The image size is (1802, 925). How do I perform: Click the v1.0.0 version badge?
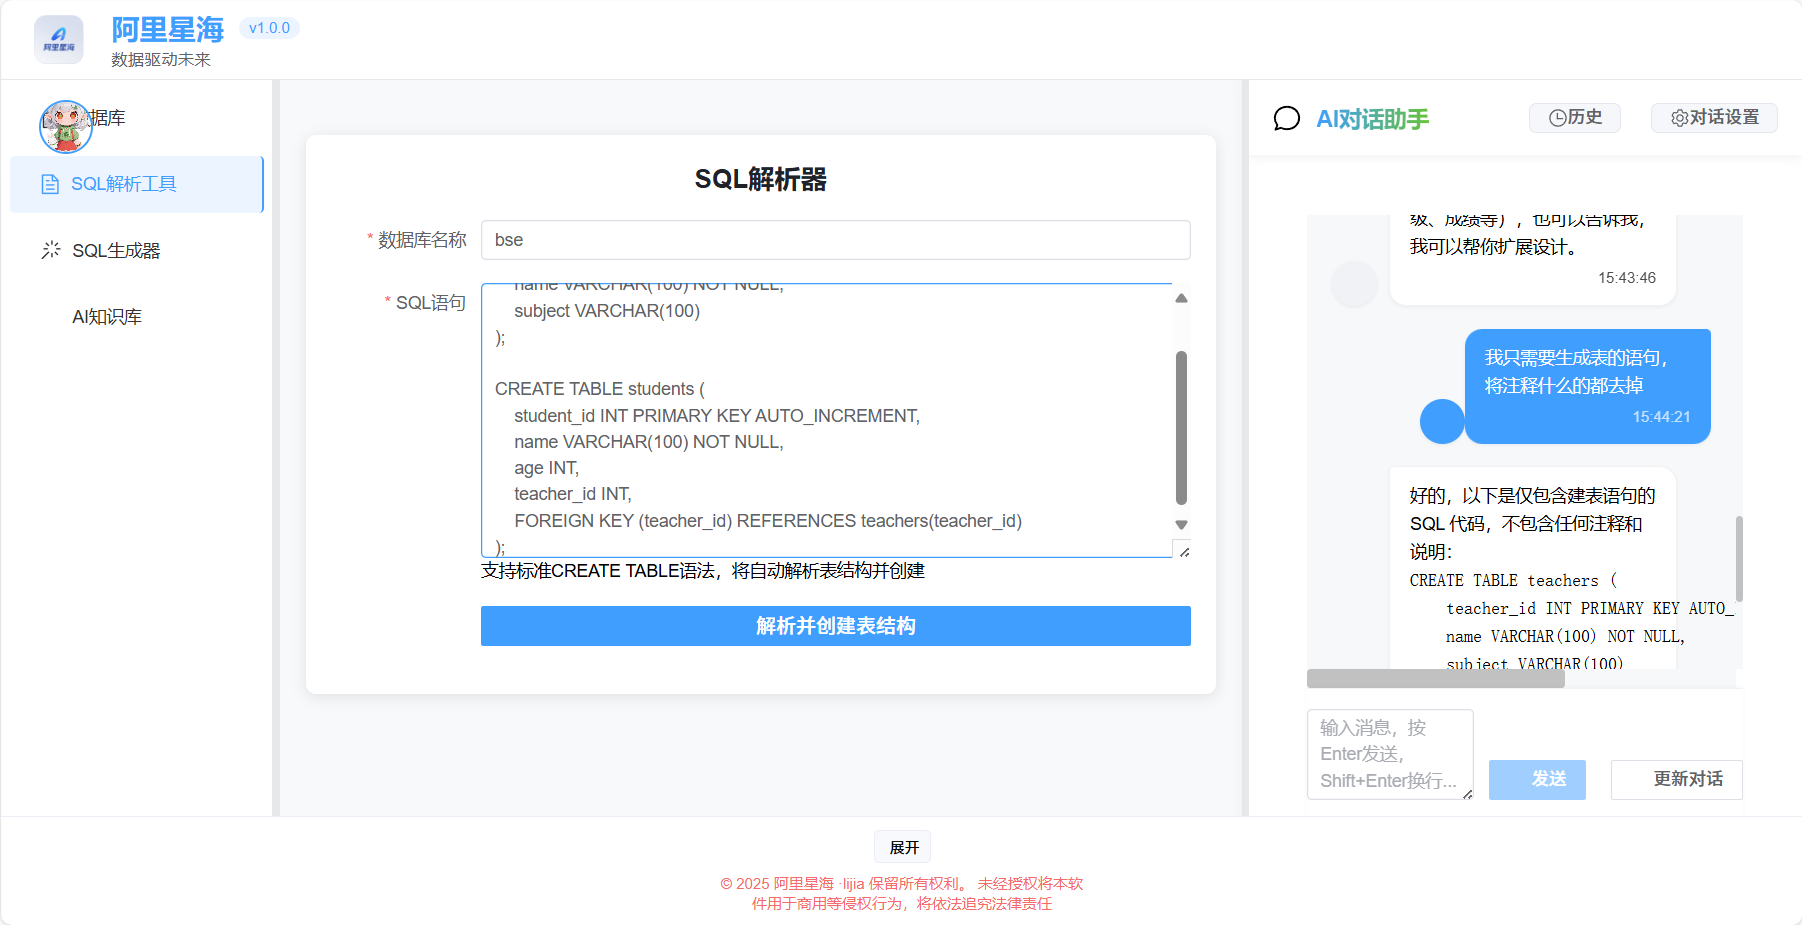269,28
